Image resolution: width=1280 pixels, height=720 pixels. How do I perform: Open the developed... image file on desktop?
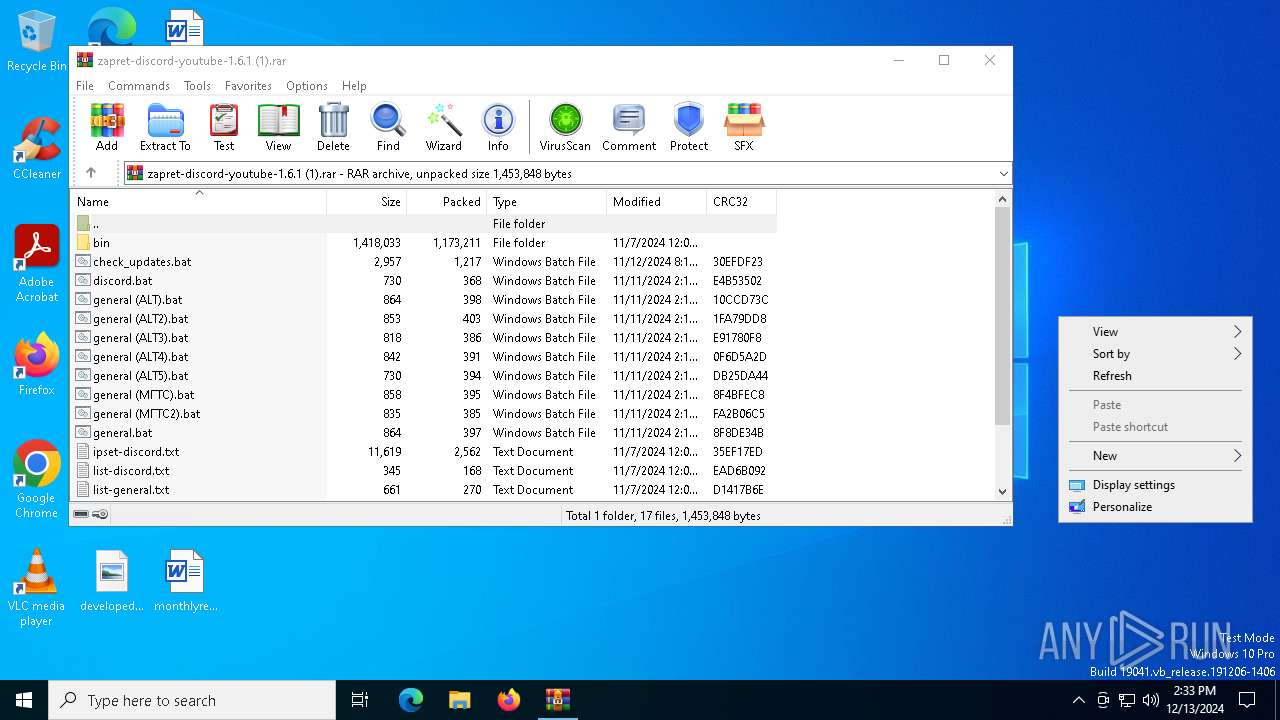point(112,580)
